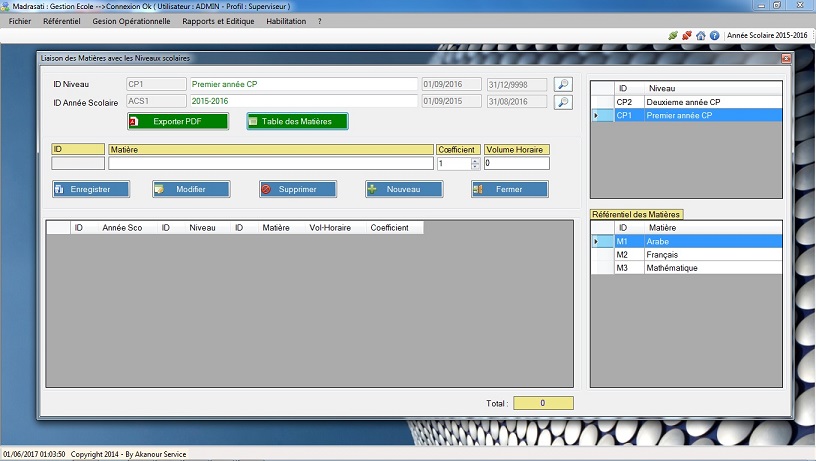Search levels with ID Niveau magnifier
This screenshot has width=816, height=461.
pyautogui.click(x=563, y=84)
